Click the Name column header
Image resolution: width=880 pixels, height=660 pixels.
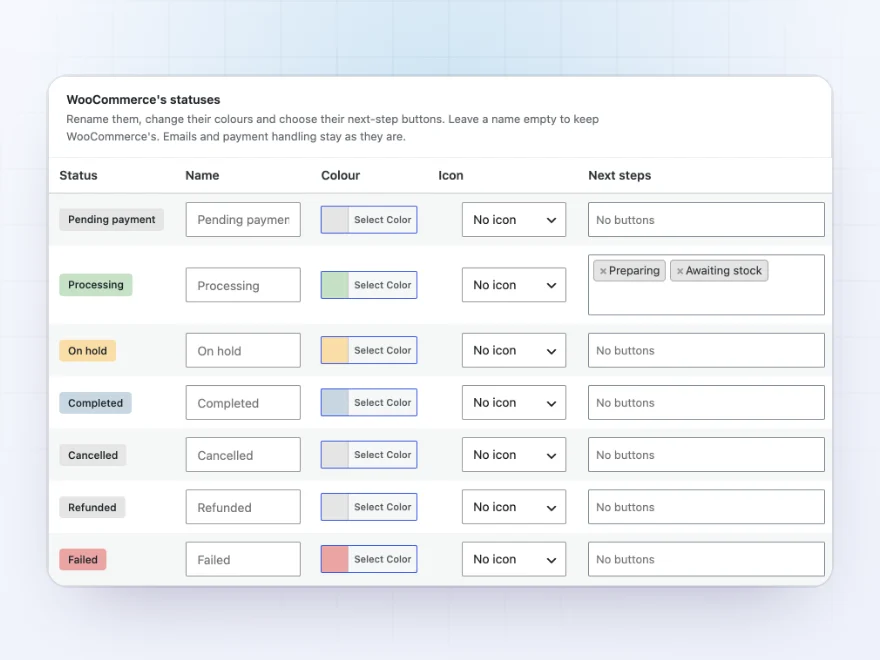[202, 175]
